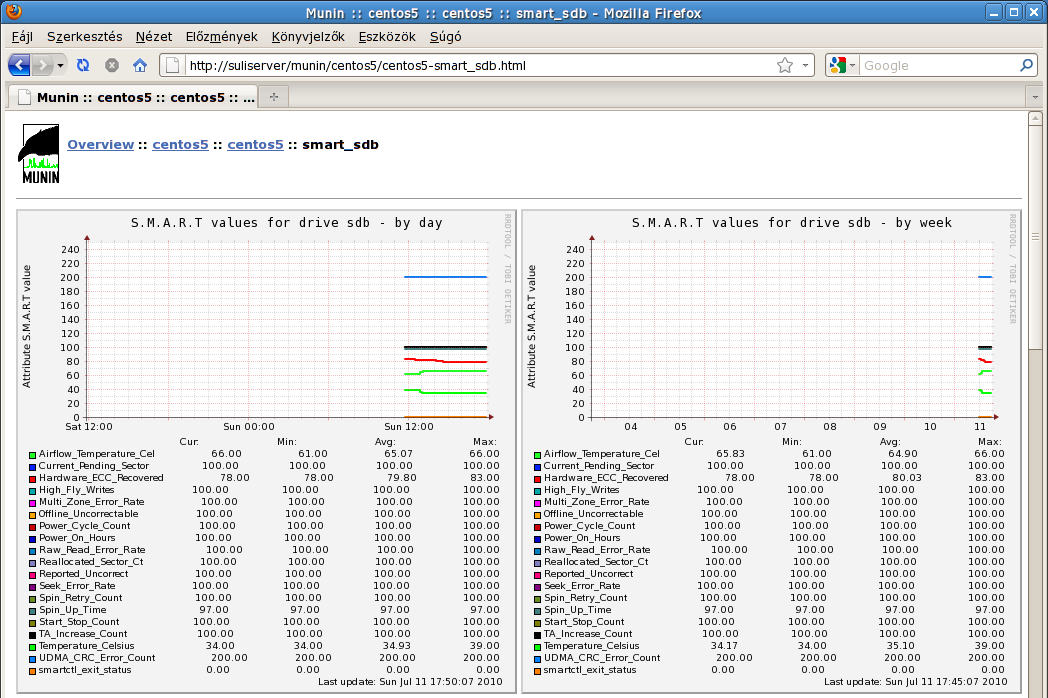Follow the Overview breadcrumb link
Image resolution: width=1048 pixels, height=698 pixels.
point(100,144)
